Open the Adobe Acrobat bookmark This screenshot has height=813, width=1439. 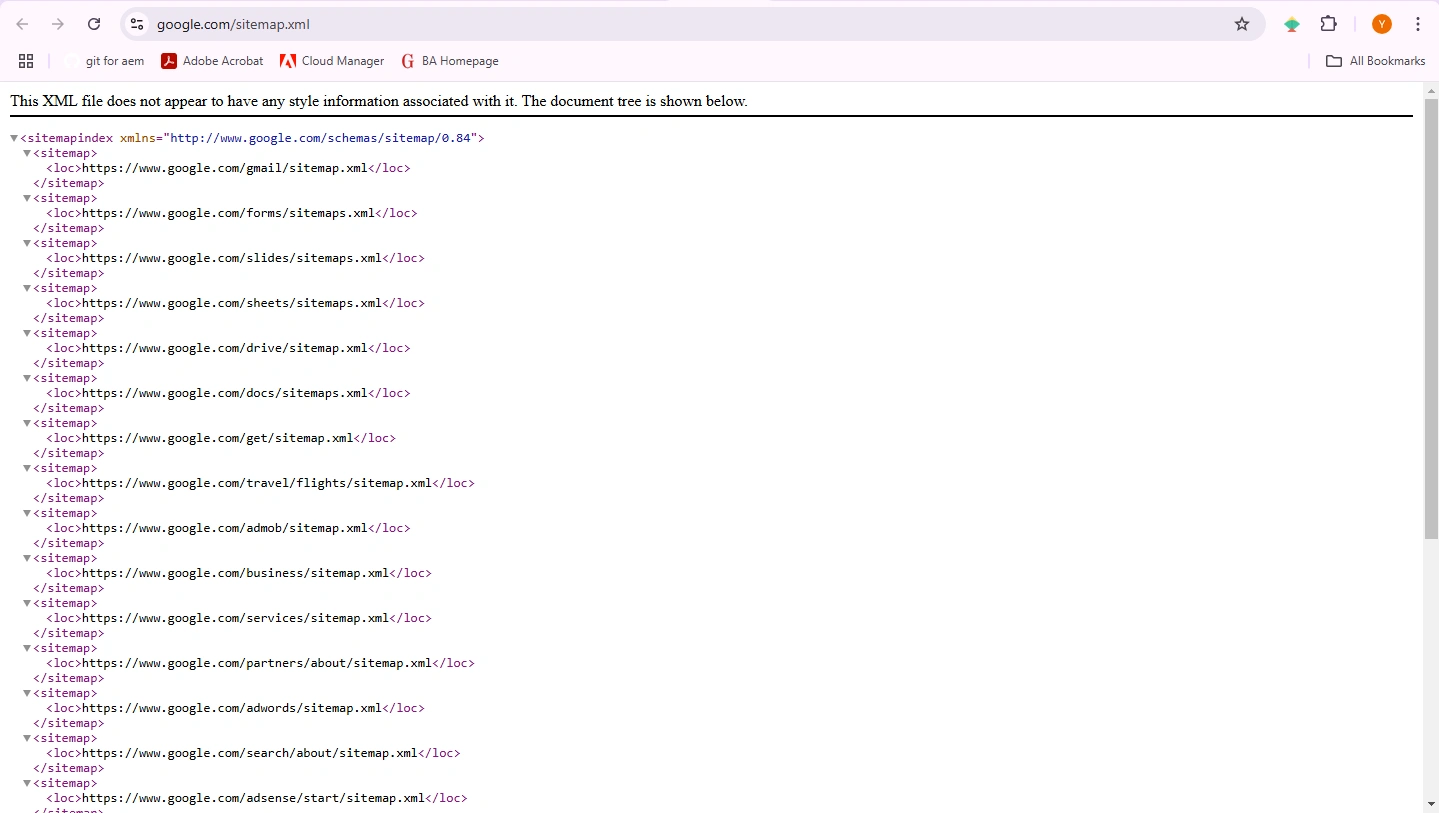tap(212, 61)
